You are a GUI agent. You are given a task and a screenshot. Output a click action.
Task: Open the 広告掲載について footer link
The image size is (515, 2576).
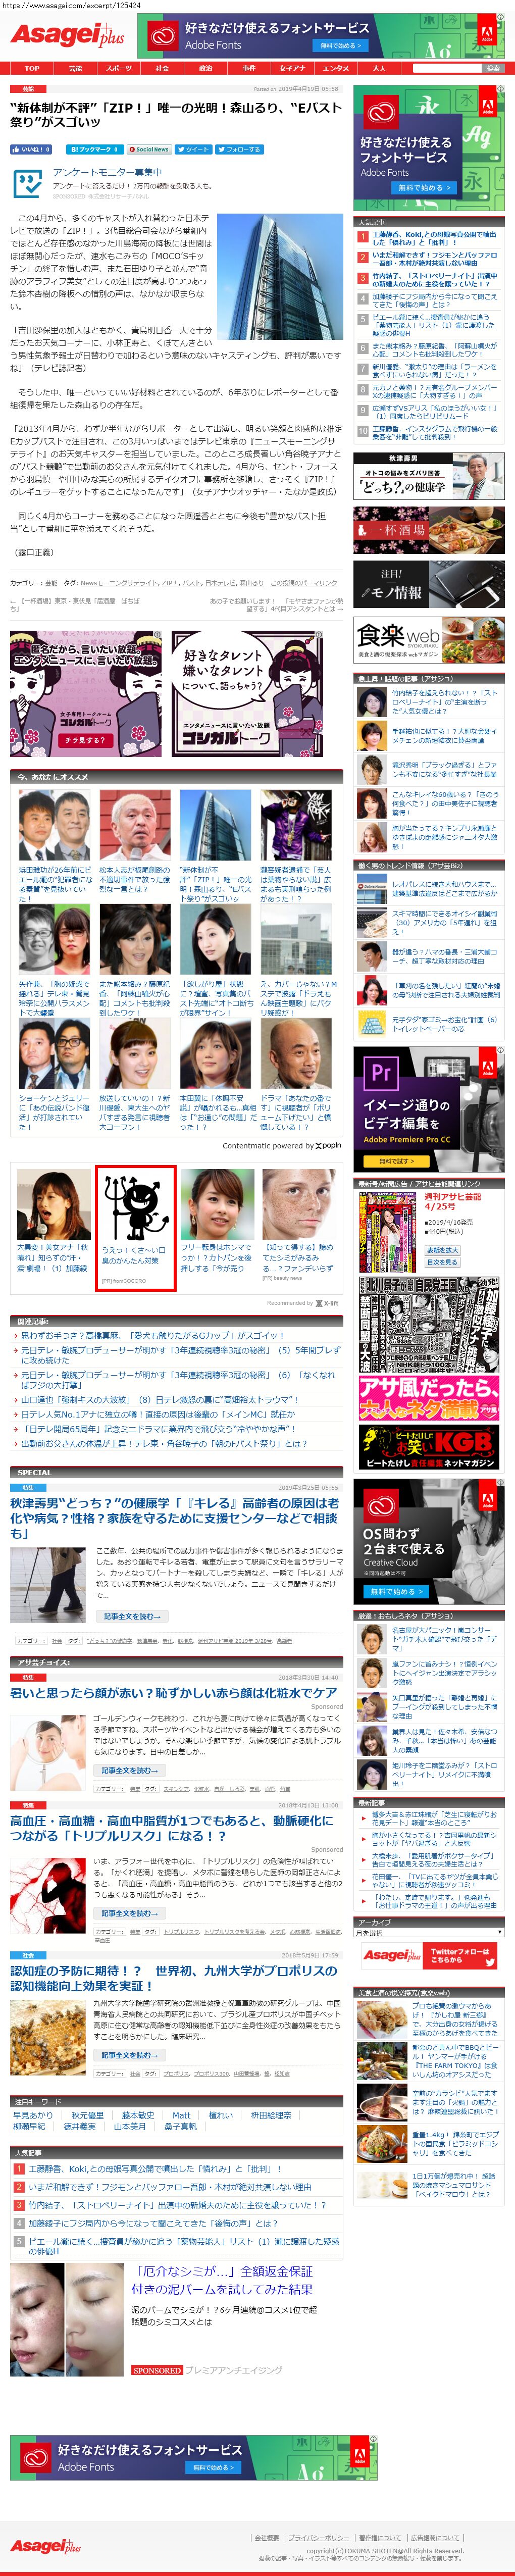click(x=436, y=2537)
